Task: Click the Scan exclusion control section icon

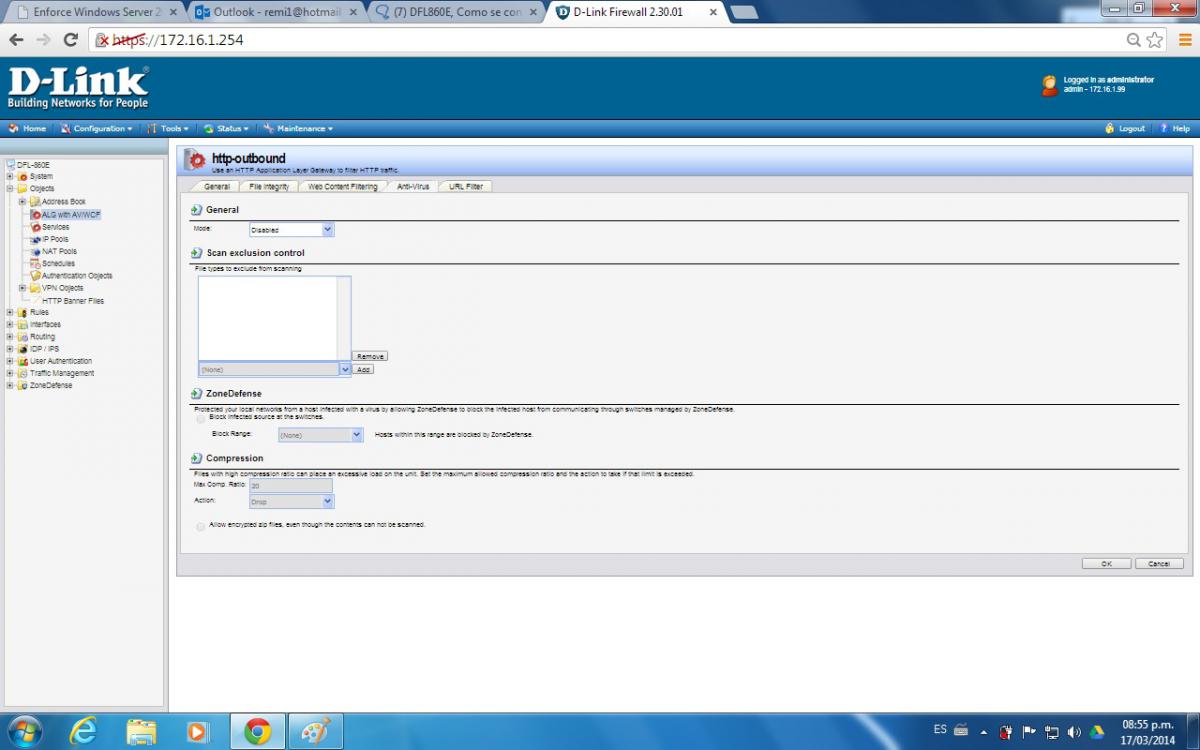Action: [196, 253]
